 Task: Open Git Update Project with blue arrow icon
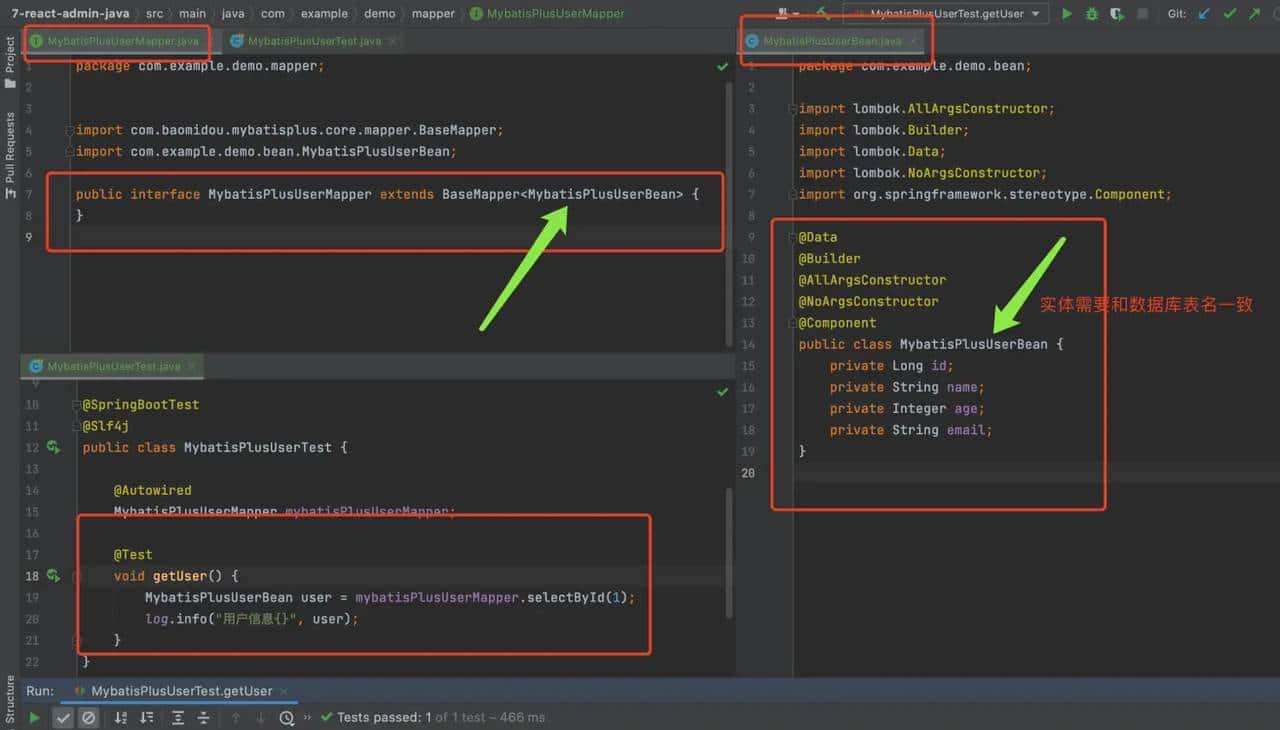tap(1203, 15)
